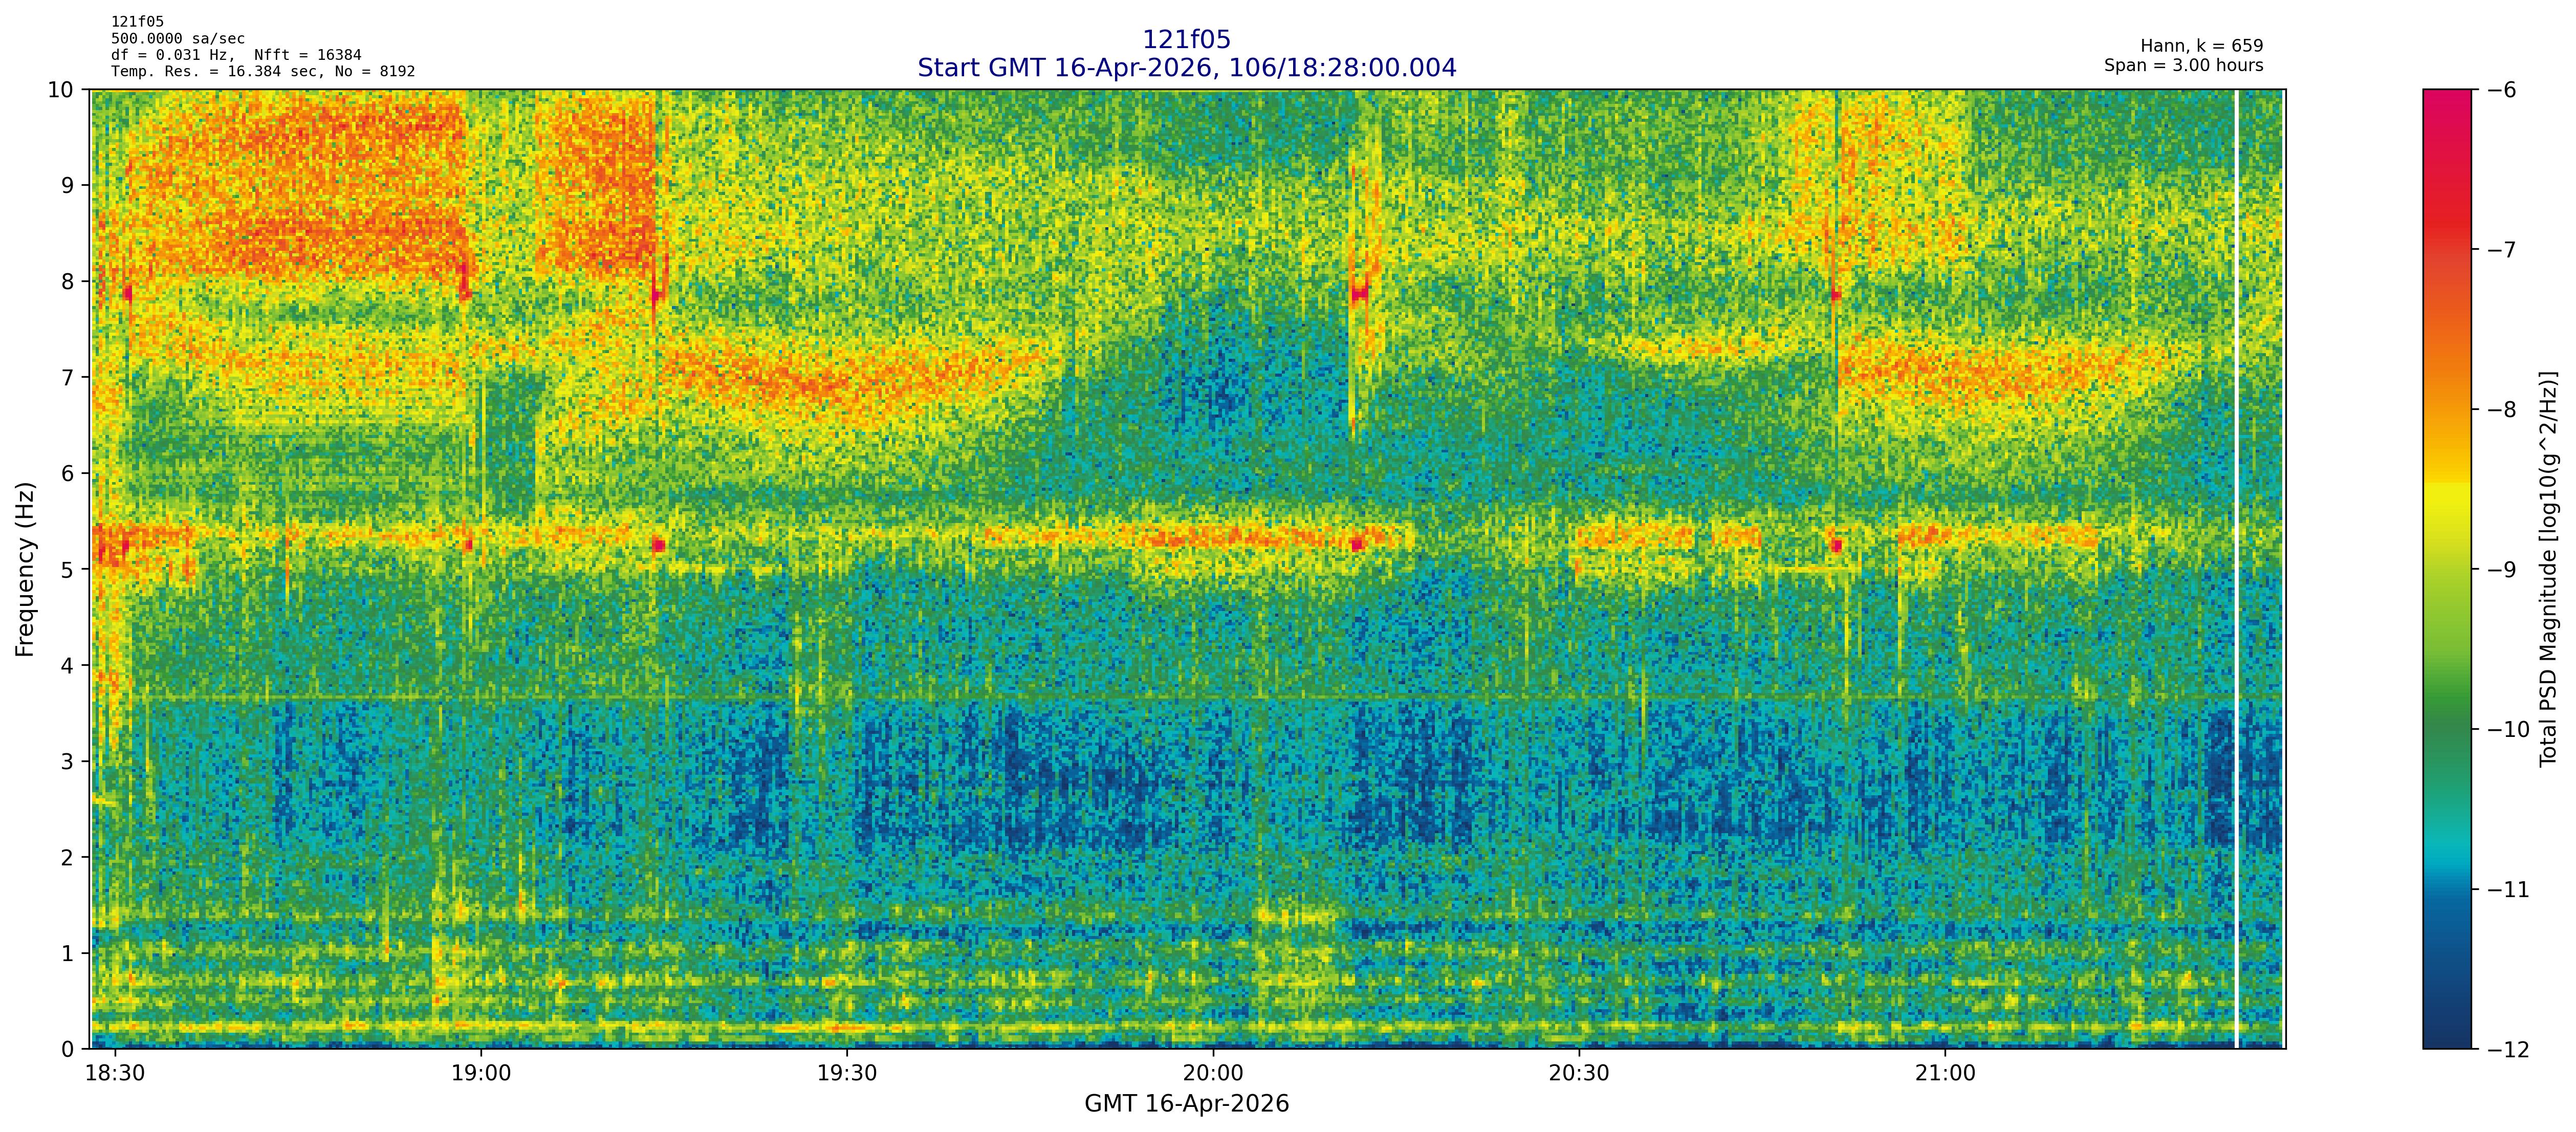2576x1132 pixels.
Task: Click the 121f05 plot title
Action: tap(1186, 40)
